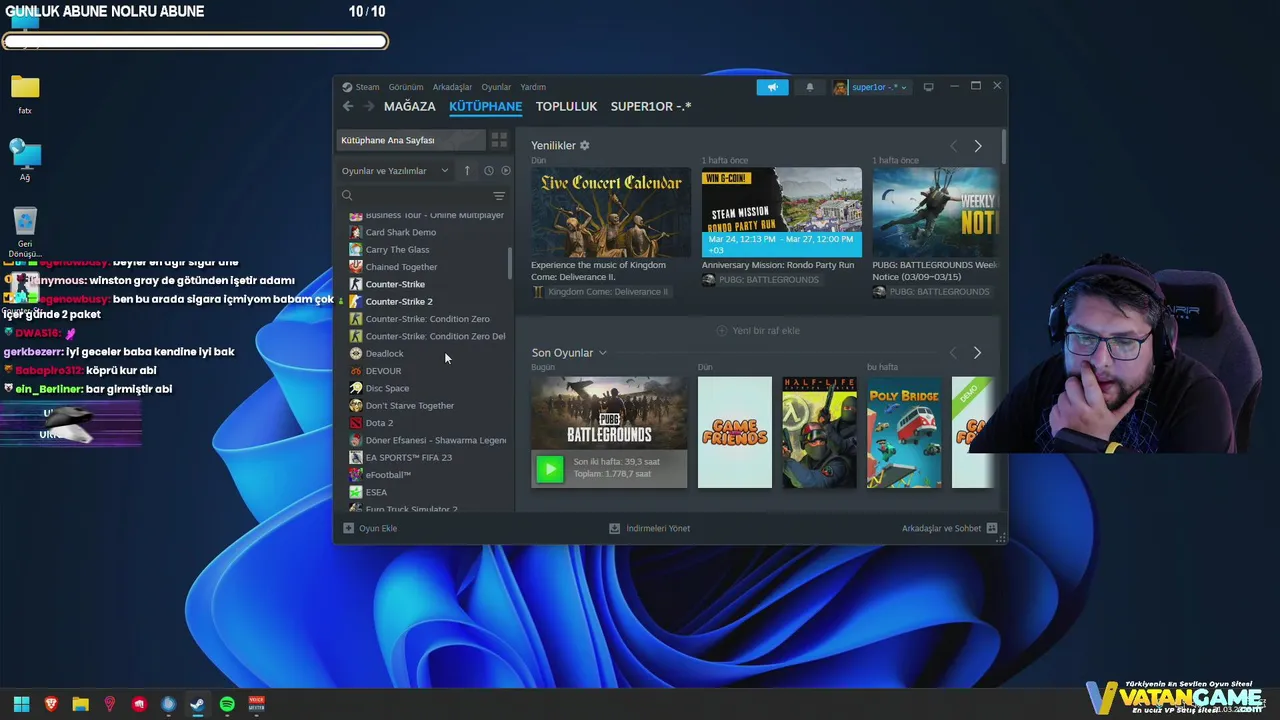The image size is (1280, 720).
Task: Click Yeni bir raf ekle
Action: tap(758, 331)
